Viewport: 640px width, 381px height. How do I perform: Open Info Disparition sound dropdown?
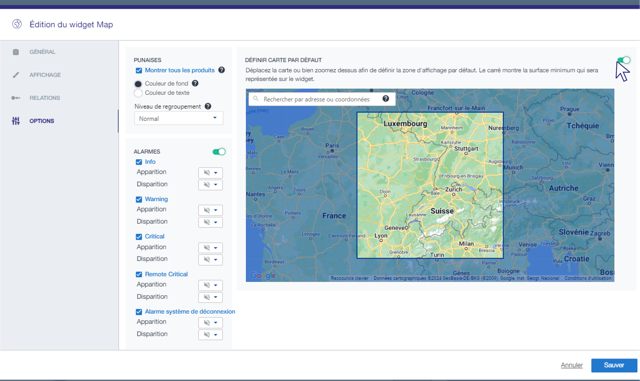click(210, 185)
